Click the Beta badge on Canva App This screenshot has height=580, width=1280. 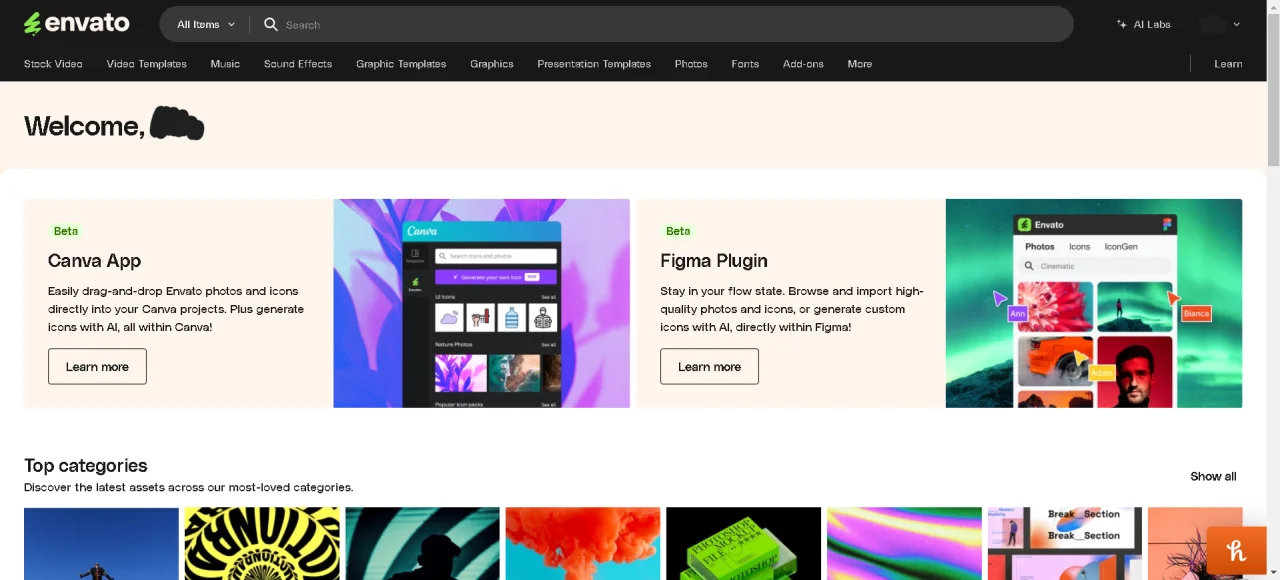[x=66, y=231]
